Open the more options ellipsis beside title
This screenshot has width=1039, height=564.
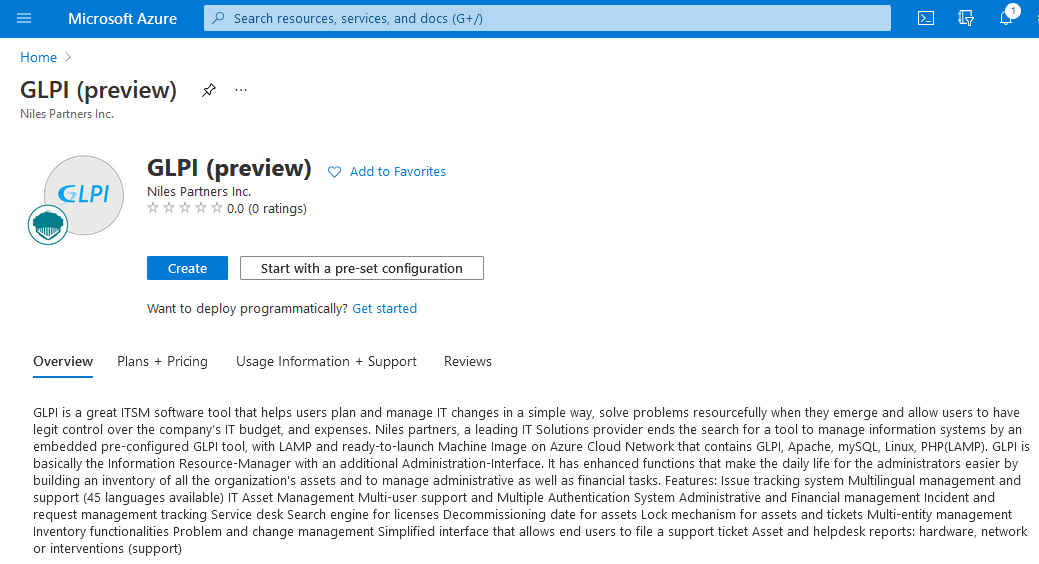241,90
